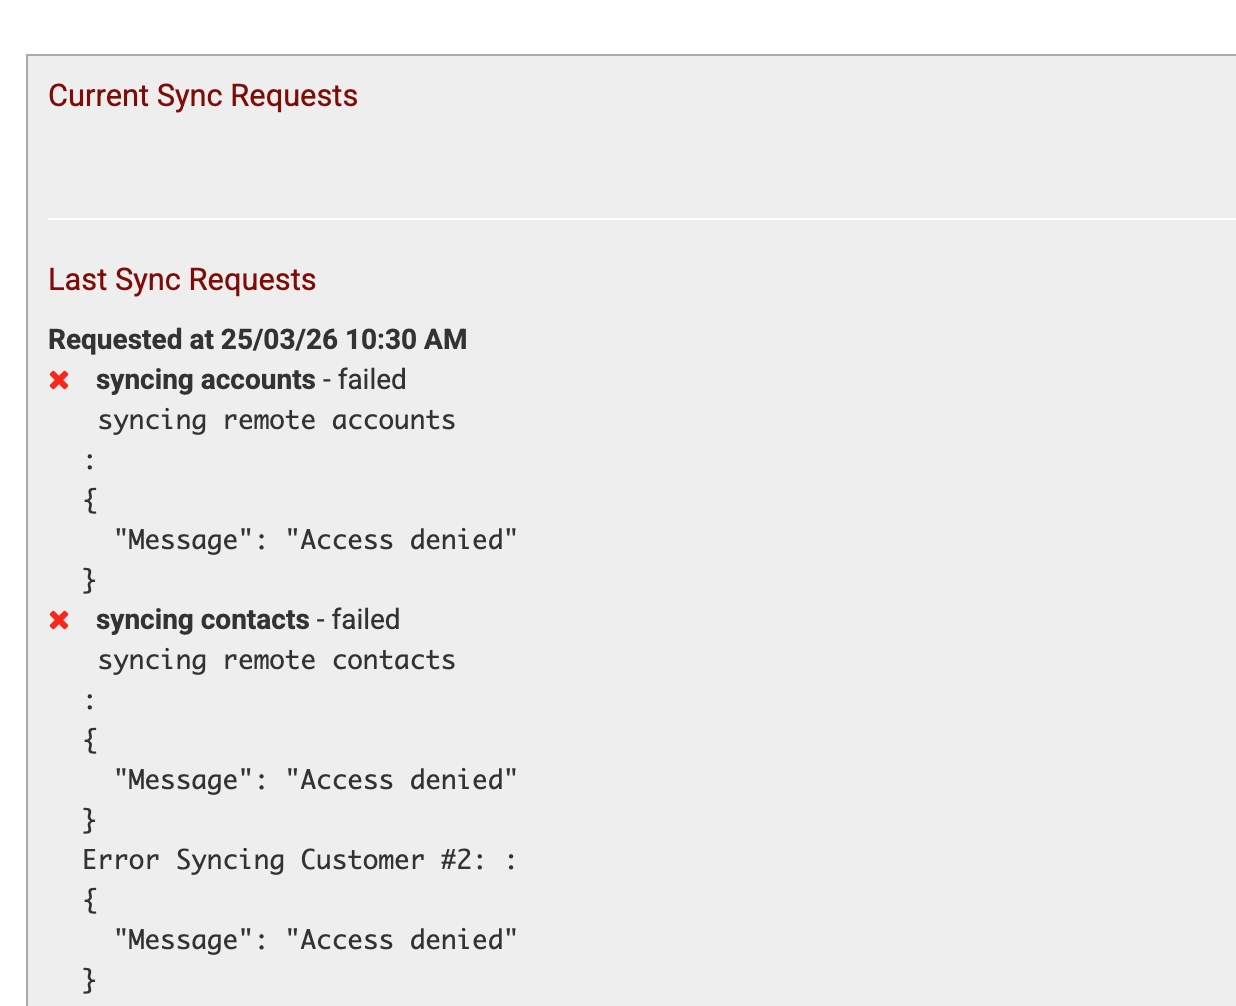Click the failed status after syncing accounts
1236x1006 pixels.
click(372, 380)
